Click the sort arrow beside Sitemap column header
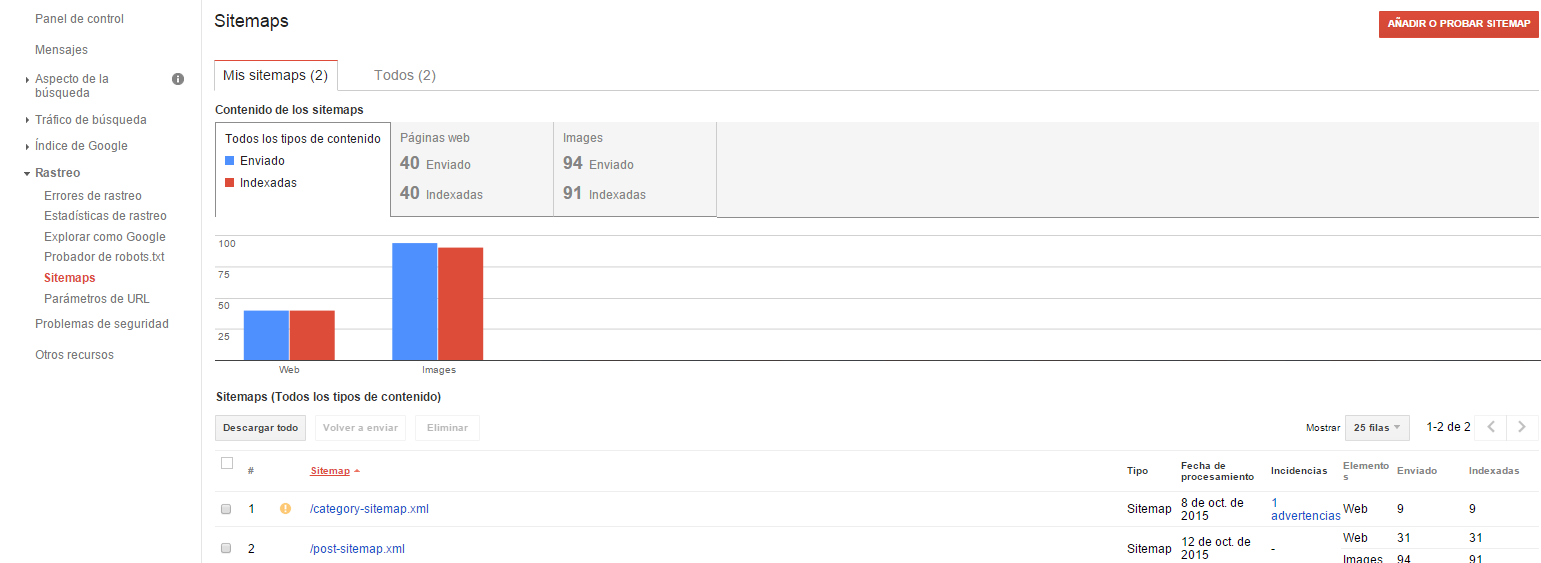1541x563 pixels. (x=357, y=470)
